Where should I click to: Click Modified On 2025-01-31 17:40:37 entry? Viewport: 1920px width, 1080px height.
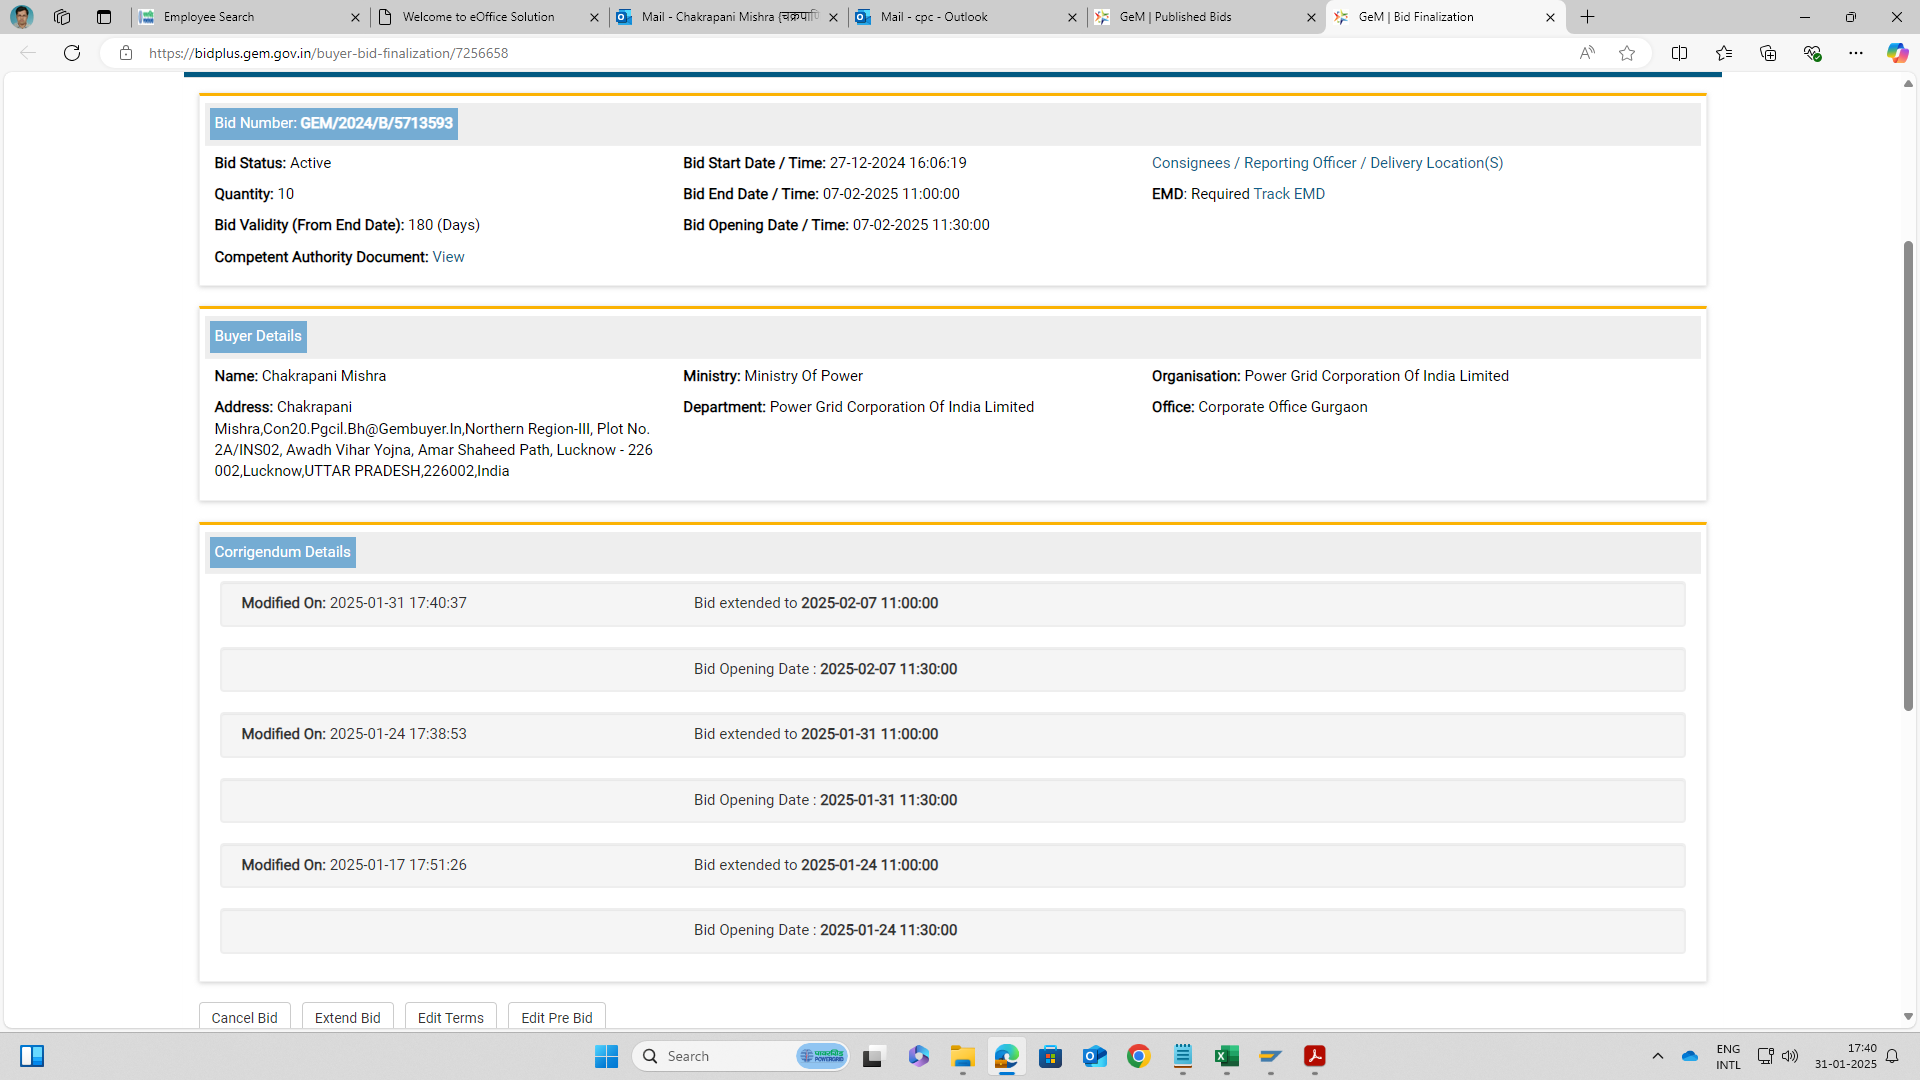[x=354, y=603]
